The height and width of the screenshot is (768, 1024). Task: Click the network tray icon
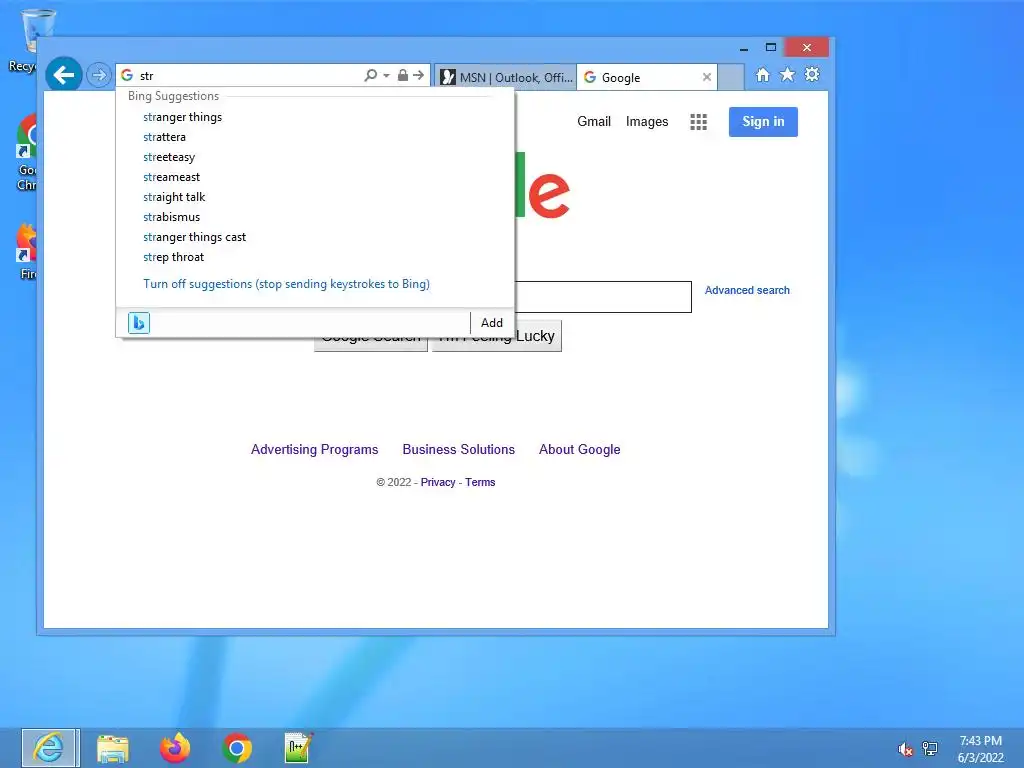coord(929,748)
